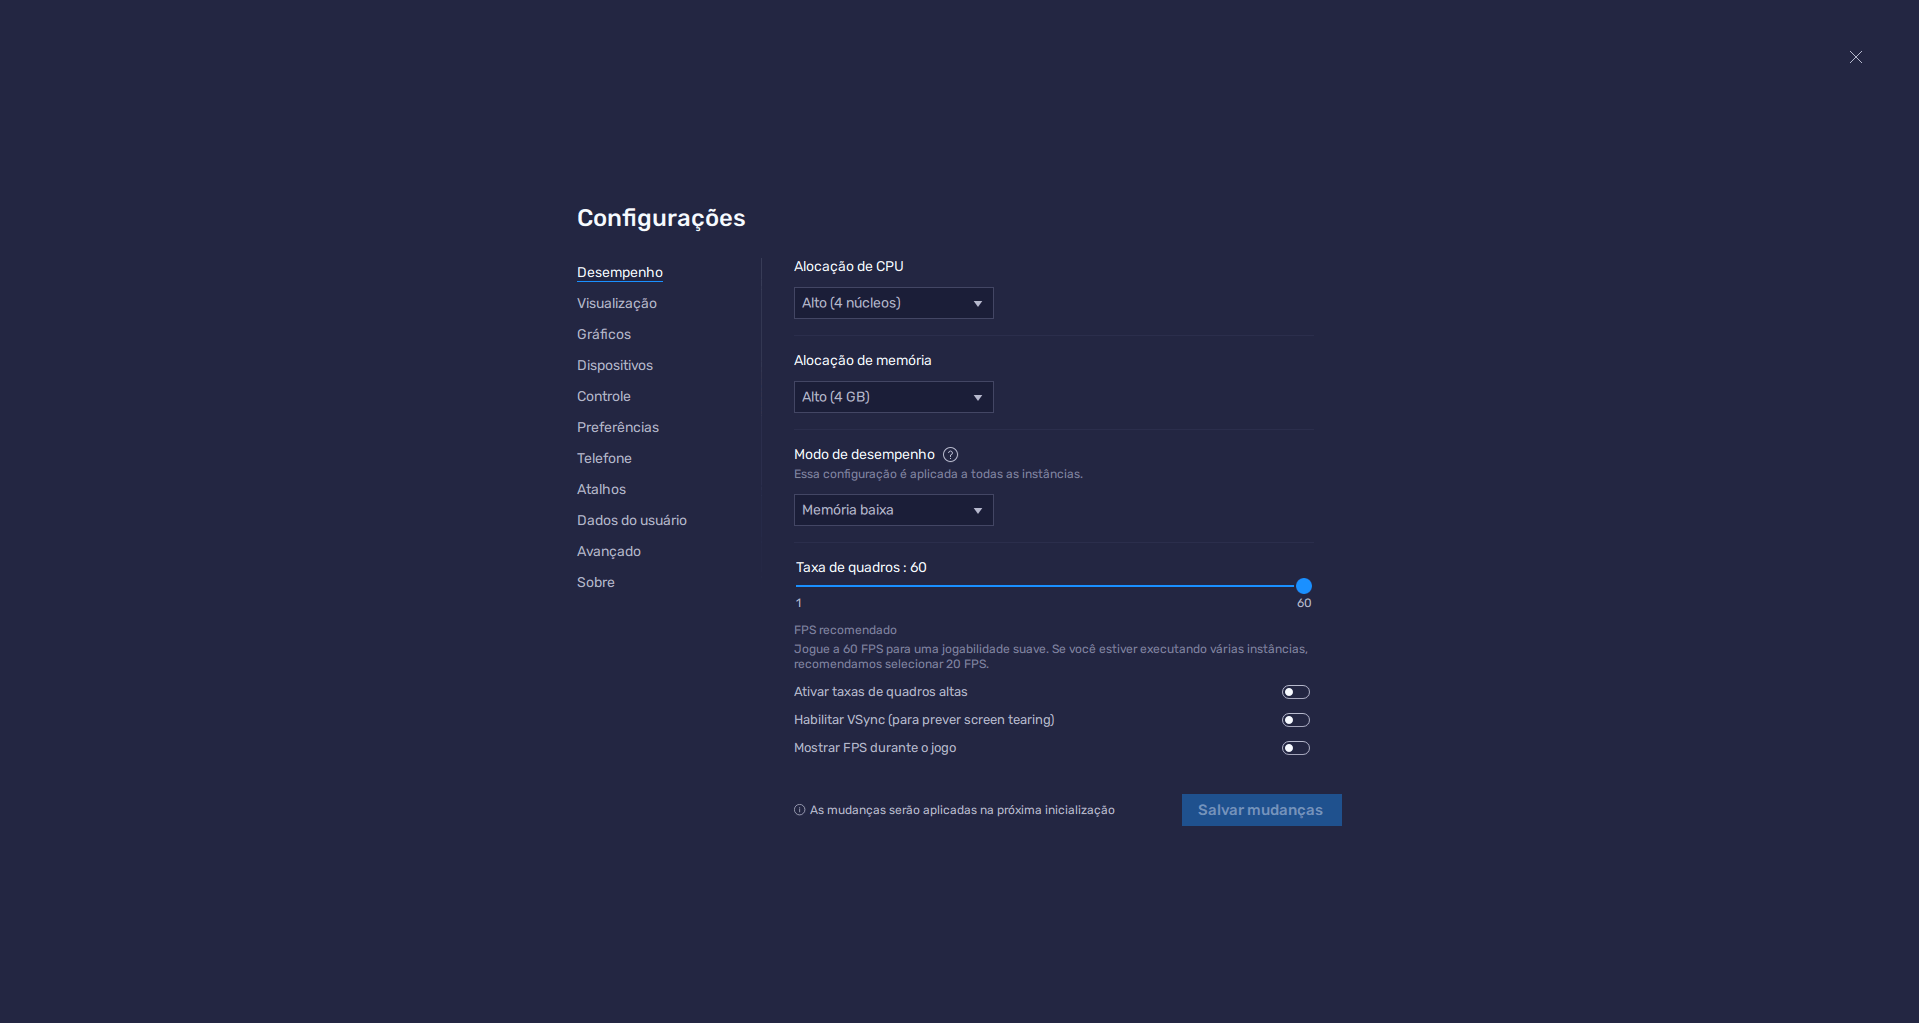Click the info icon beside As mudanças notice
The height and width of the screenshot is (1023, 1919).
tap(799, 810)
